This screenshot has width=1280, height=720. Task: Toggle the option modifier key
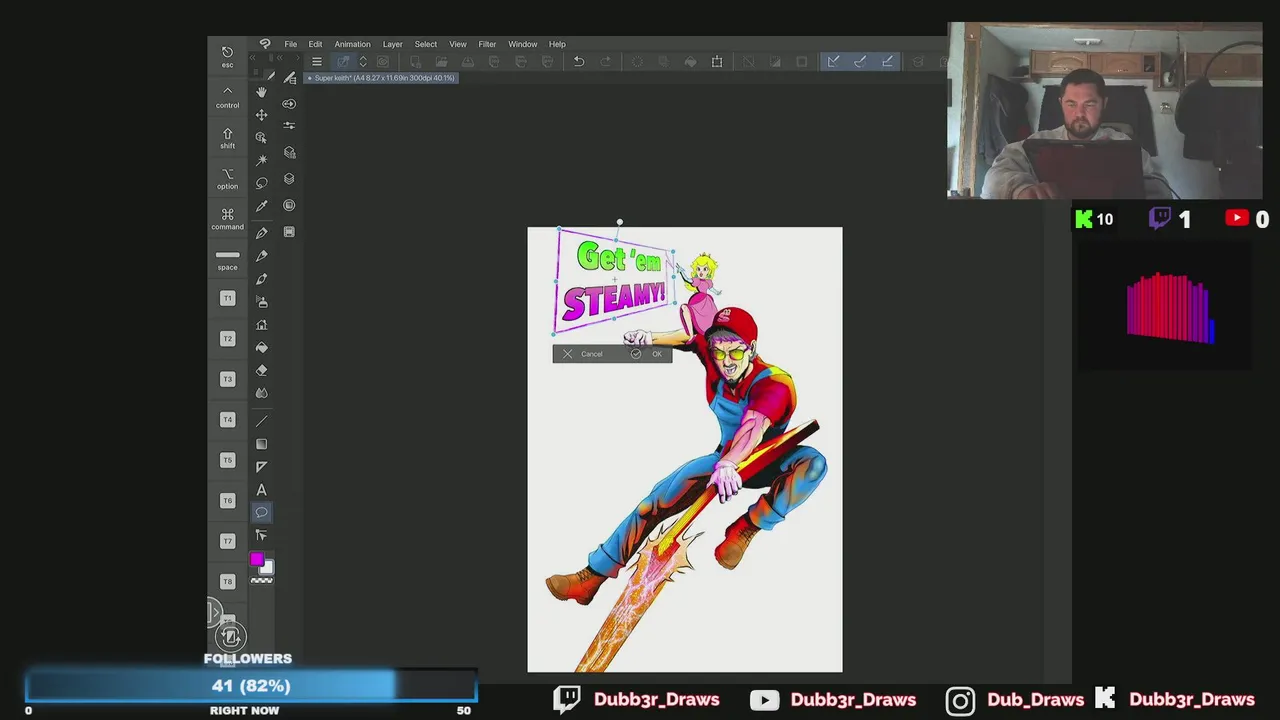click(x=227, y=178)
